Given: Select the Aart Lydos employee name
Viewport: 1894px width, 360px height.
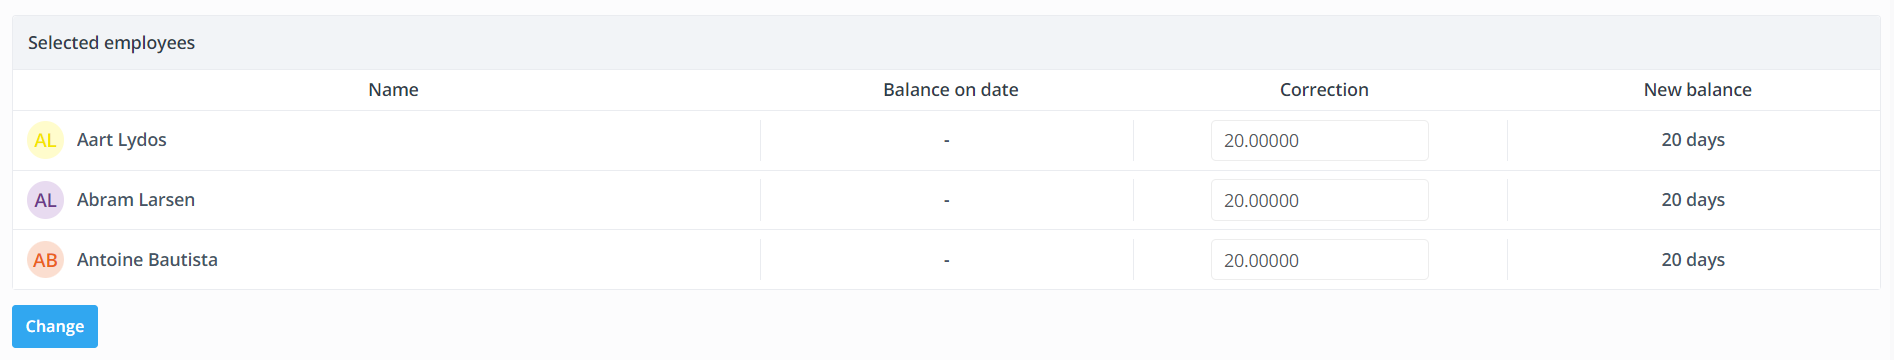Looking at the screenshot, I should (122, 140).
